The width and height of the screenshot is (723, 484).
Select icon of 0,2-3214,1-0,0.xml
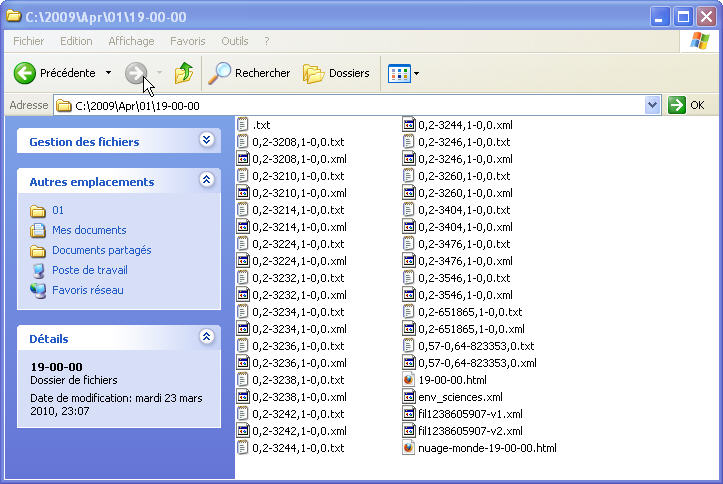click(x=243, y=227)
